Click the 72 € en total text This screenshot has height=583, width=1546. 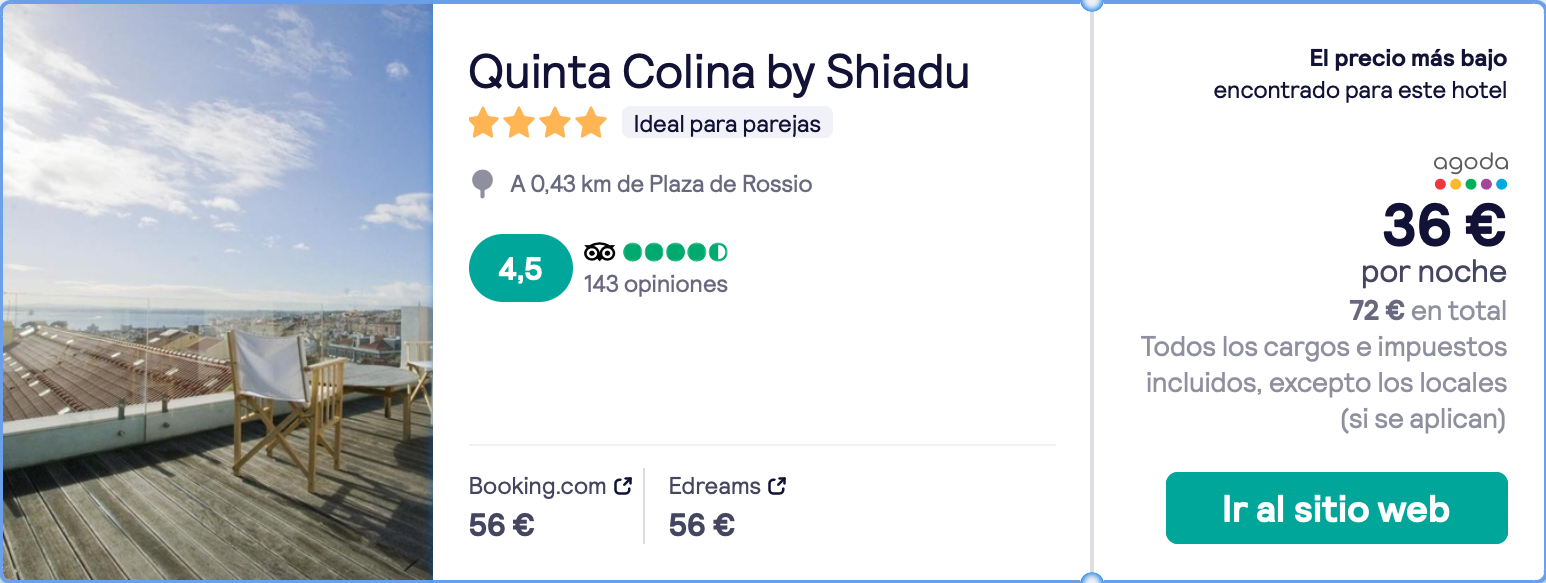[1428, 311]
